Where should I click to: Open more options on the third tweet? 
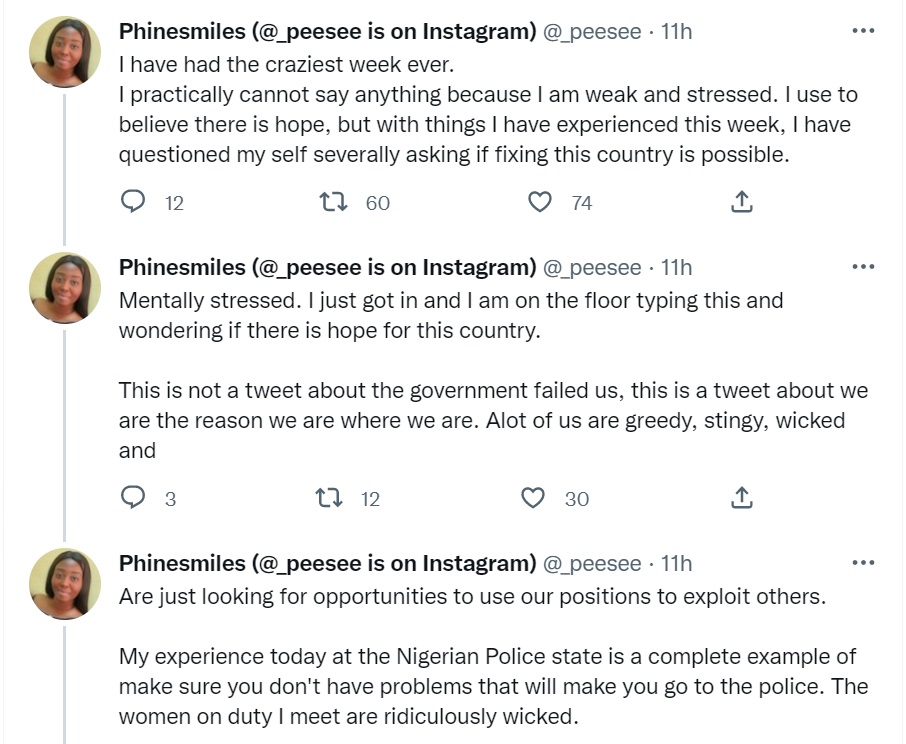862,563
